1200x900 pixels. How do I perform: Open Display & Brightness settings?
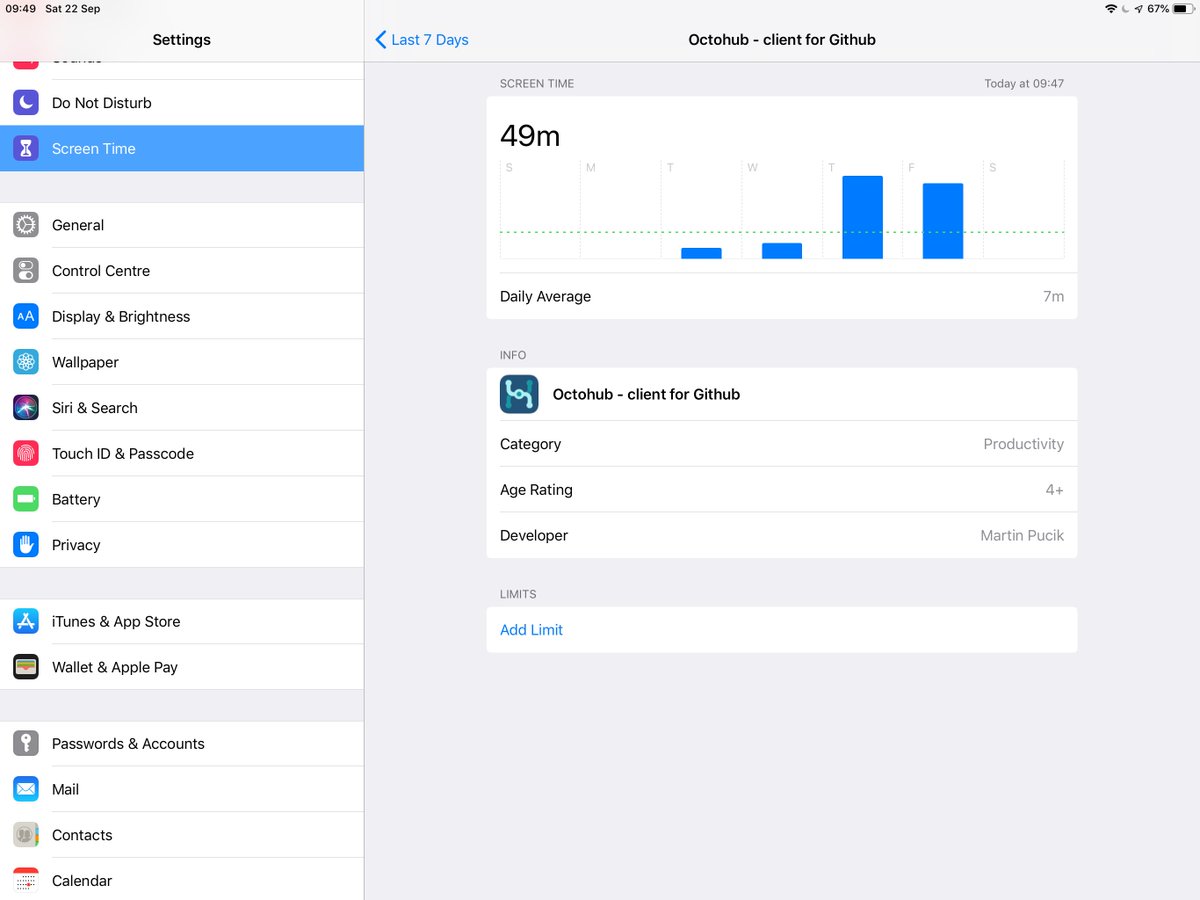182,316
